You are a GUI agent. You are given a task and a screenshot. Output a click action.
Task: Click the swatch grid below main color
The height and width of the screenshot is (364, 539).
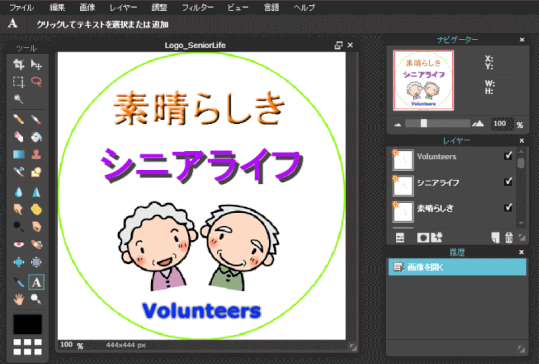[28, 347]
